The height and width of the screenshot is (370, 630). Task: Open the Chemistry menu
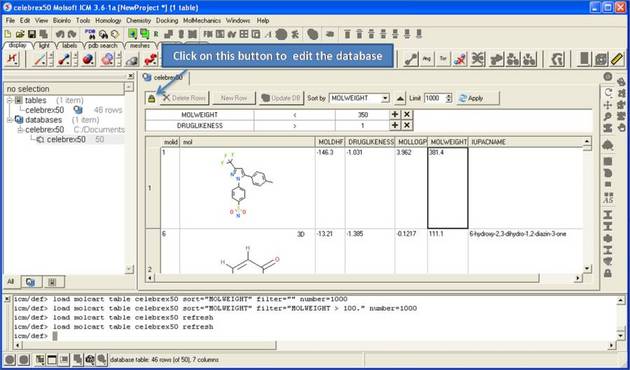(138, 20)
